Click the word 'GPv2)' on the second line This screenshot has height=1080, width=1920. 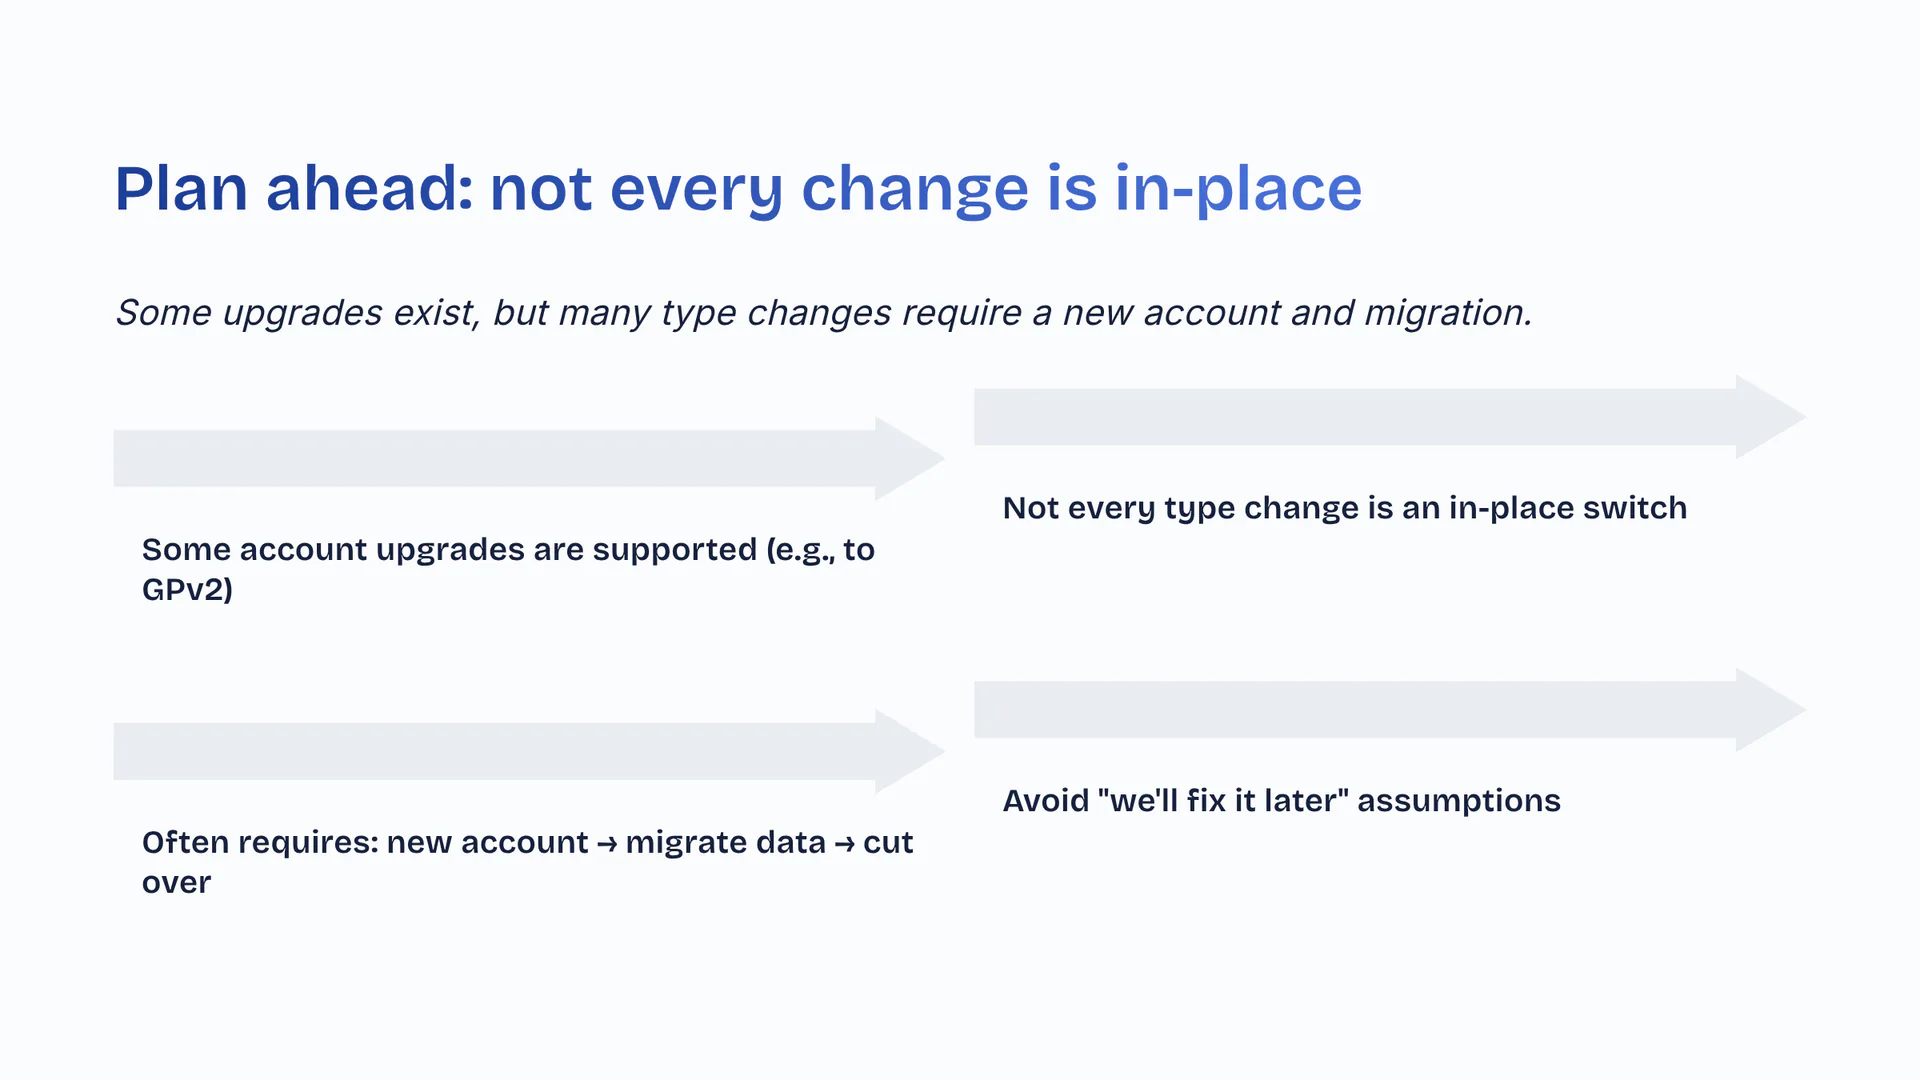pos(187,590)
